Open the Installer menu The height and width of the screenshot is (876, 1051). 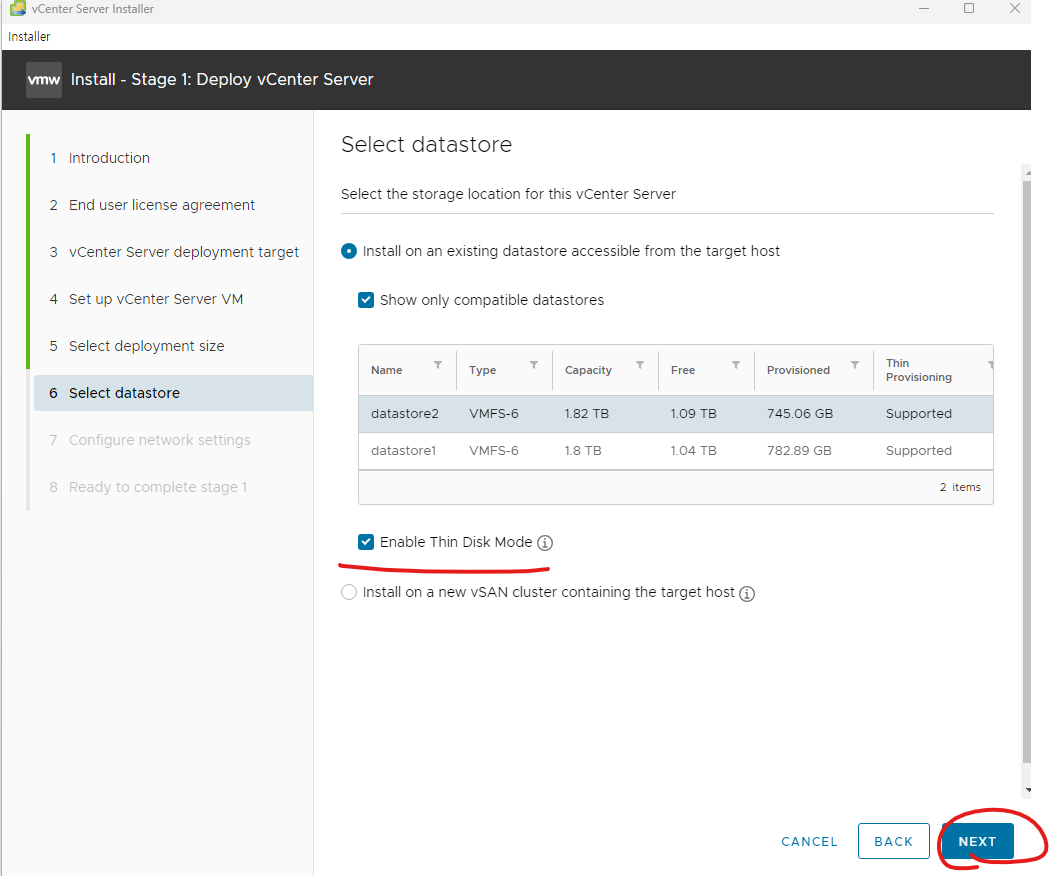(29, 37)
